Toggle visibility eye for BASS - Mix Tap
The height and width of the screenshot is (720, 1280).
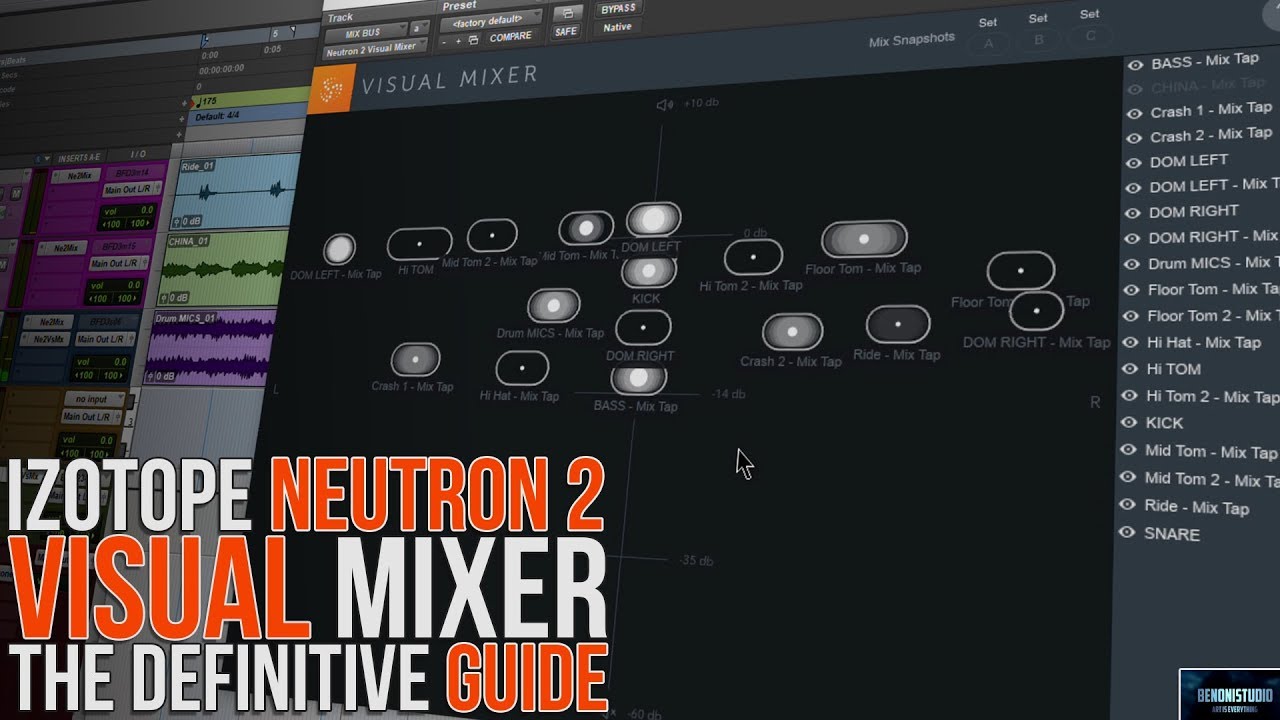[1135, 64]
